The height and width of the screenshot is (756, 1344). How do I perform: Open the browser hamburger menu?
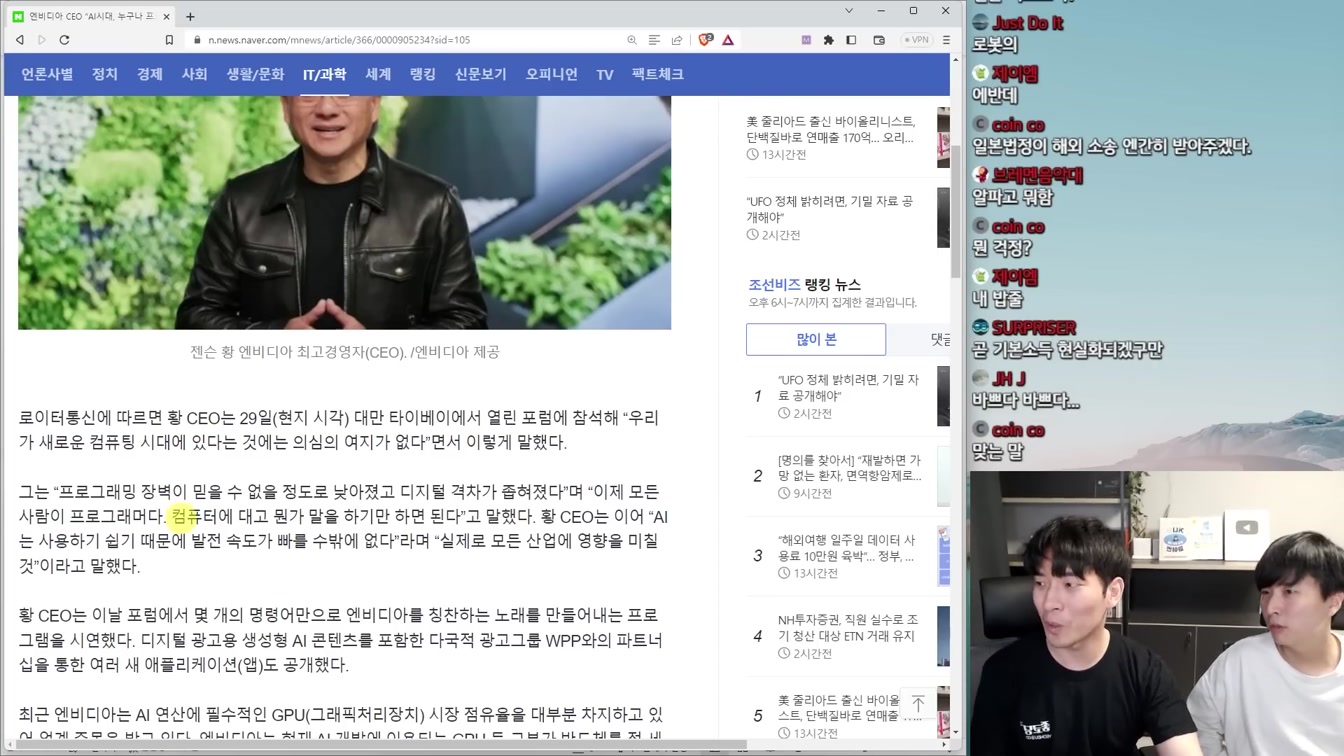(x=946, y=40)
